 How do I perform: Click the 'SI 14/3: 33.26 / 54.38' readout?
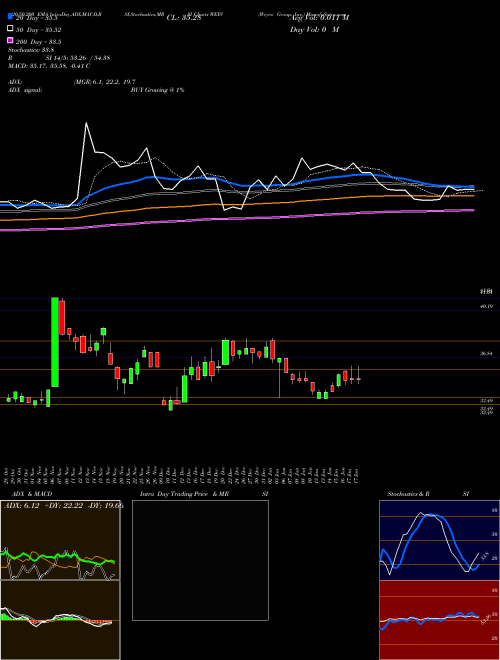78,58
